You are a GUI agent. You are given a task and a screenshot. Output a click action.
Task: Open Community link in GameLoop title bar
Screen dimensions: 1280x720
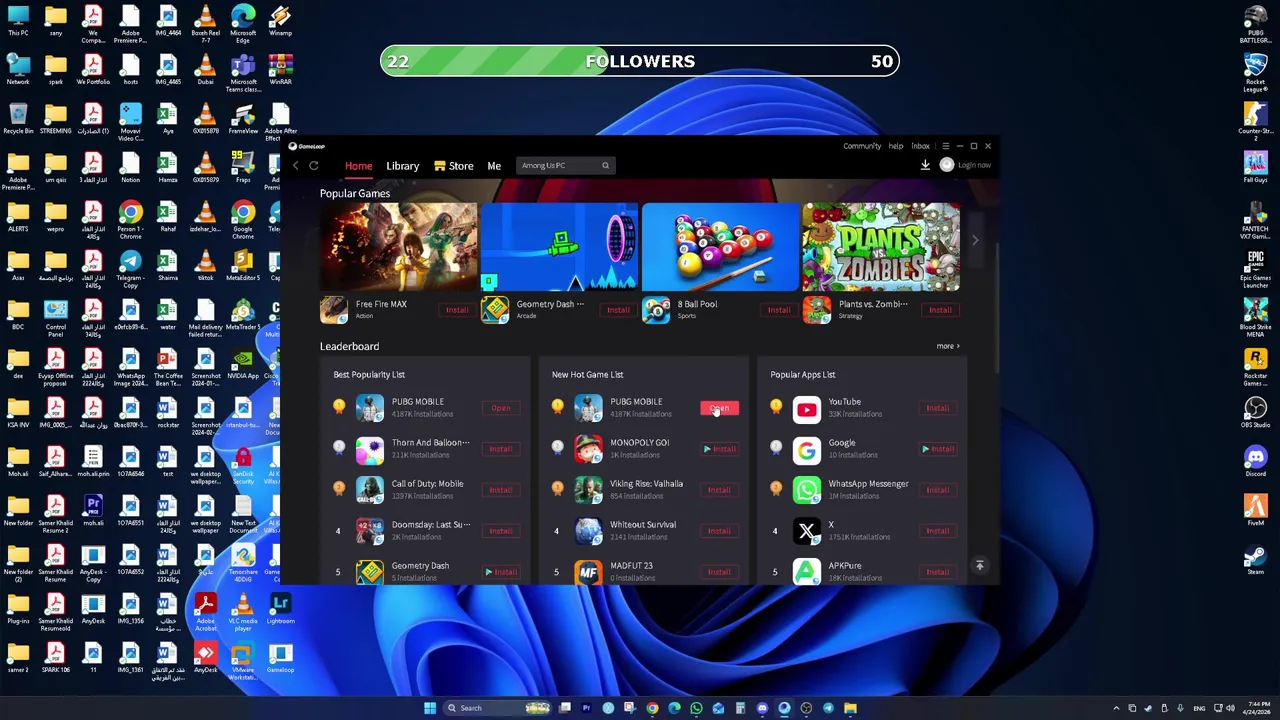tap(862, 146)
